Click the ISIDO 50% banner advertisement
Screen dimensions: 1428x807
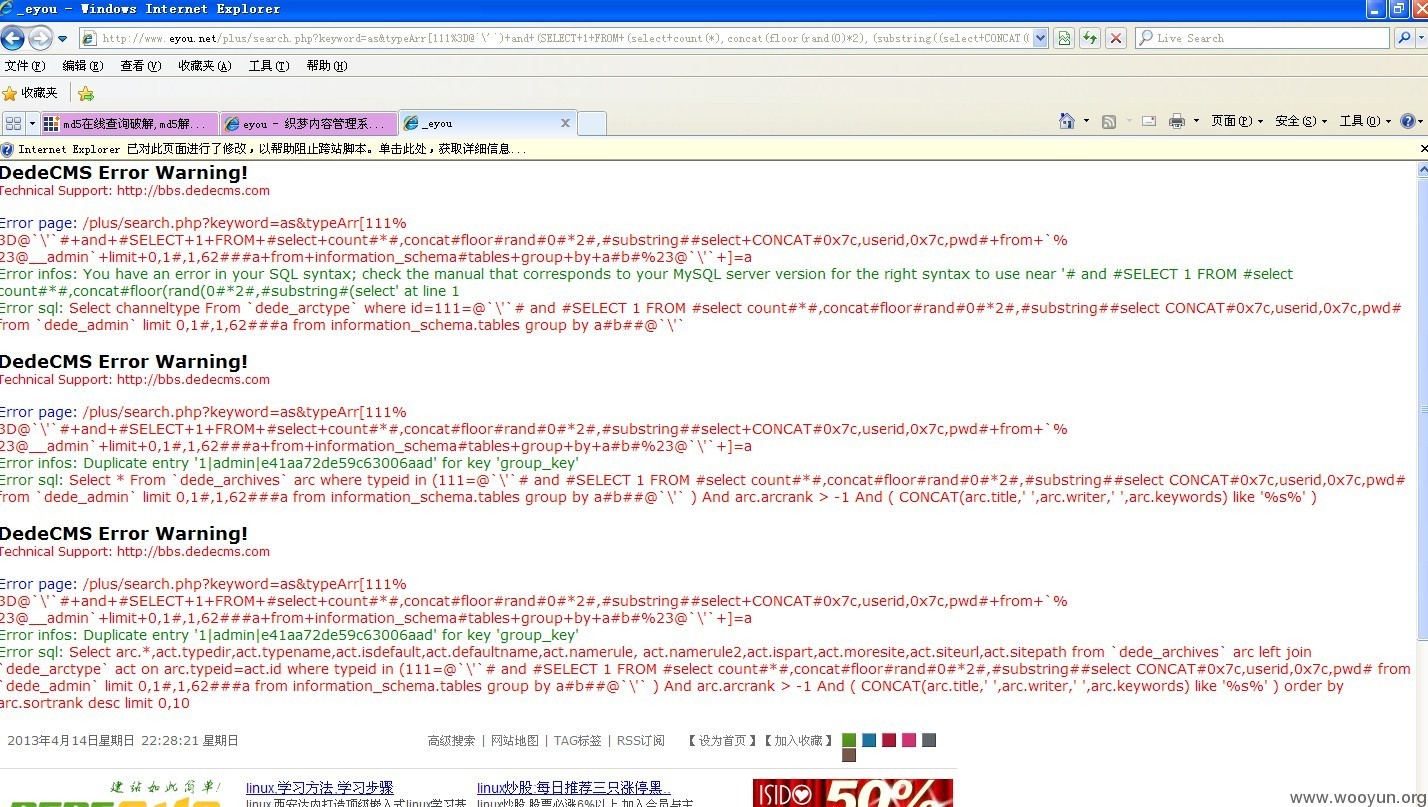(x=853, y=793)
